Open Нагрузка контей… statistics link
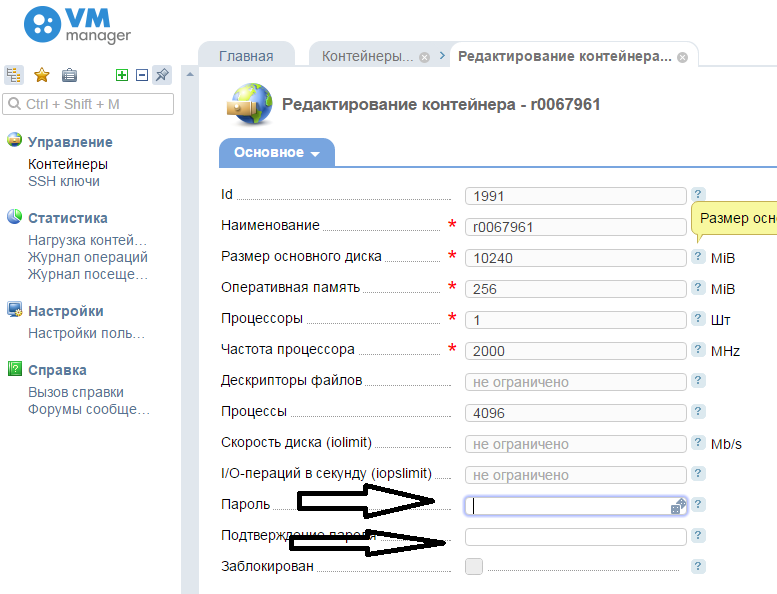Screen dimensions: 777x594 [x=88, y=240]
